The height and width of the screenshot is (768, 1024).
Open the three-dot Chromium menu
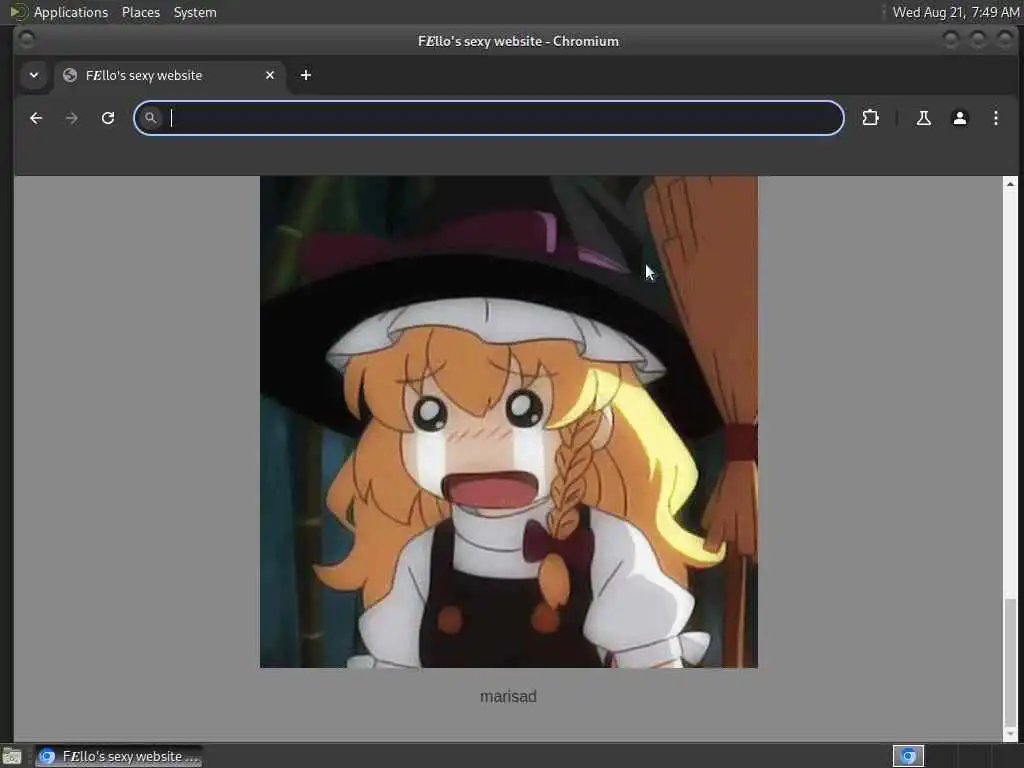(x=995, y=118)
